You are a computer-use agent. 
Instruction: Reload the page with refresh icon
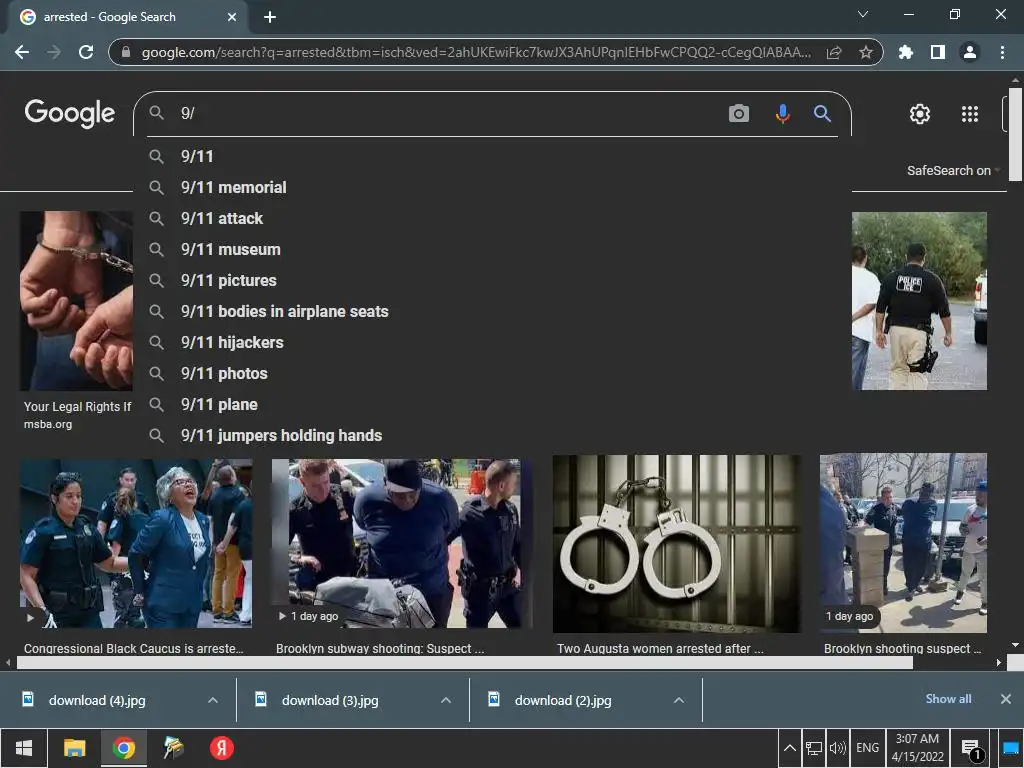click(86, 52)
